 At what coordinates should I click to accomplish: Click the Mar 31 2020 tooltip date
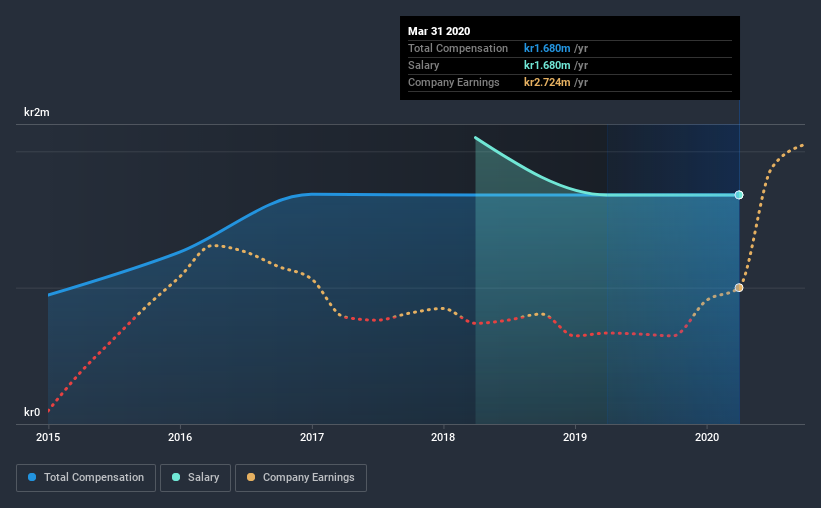(439, 31)
